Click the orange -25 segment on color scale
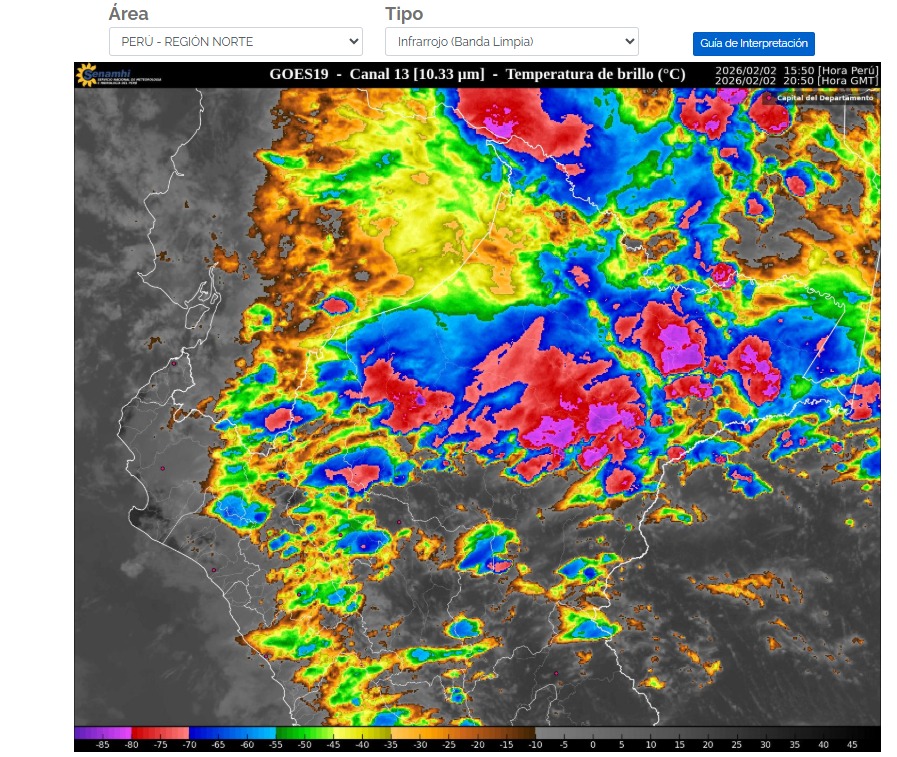Viewport: 897px width, 757px height. point(448,733)
